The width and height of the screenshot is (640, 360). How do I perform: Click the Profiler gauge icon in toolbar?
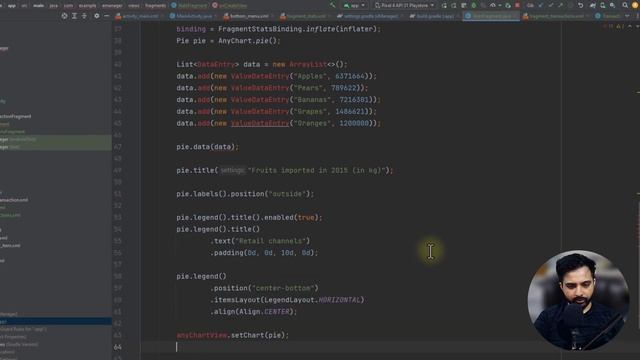[493, 5]
